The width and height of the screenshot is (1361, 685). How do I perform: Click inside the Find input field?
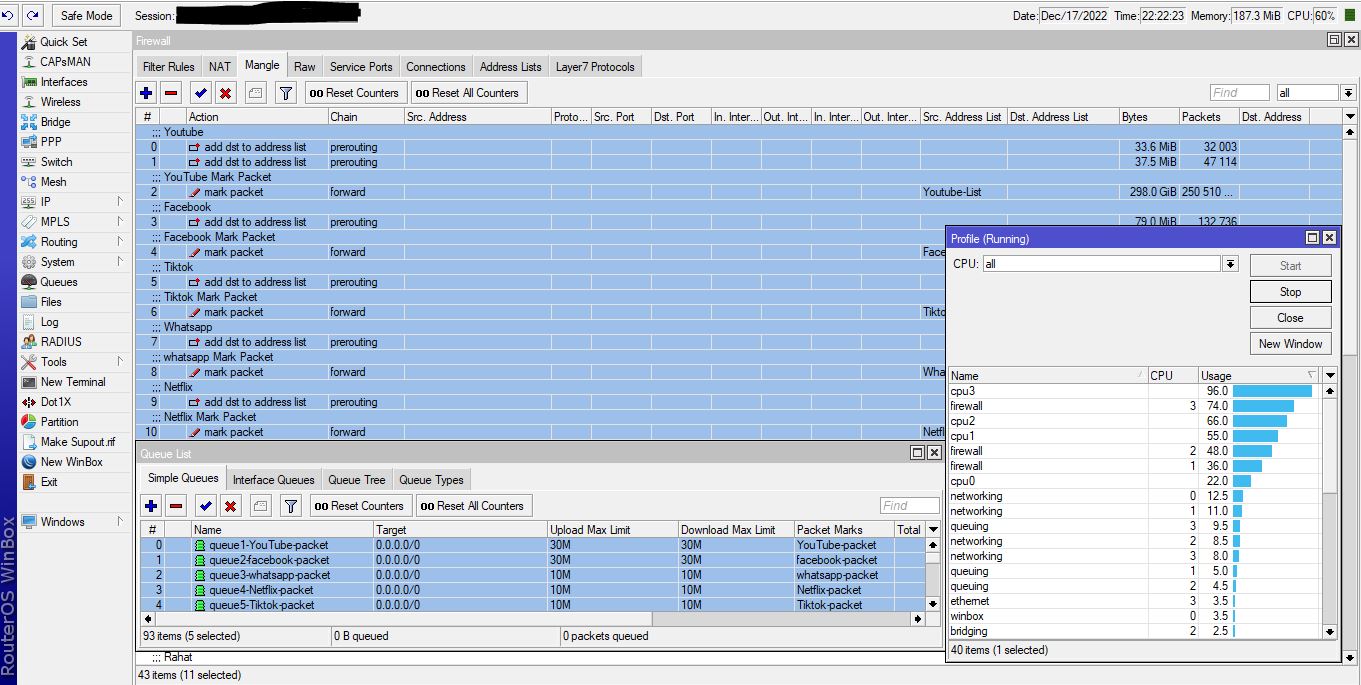tap(1239, 92)
